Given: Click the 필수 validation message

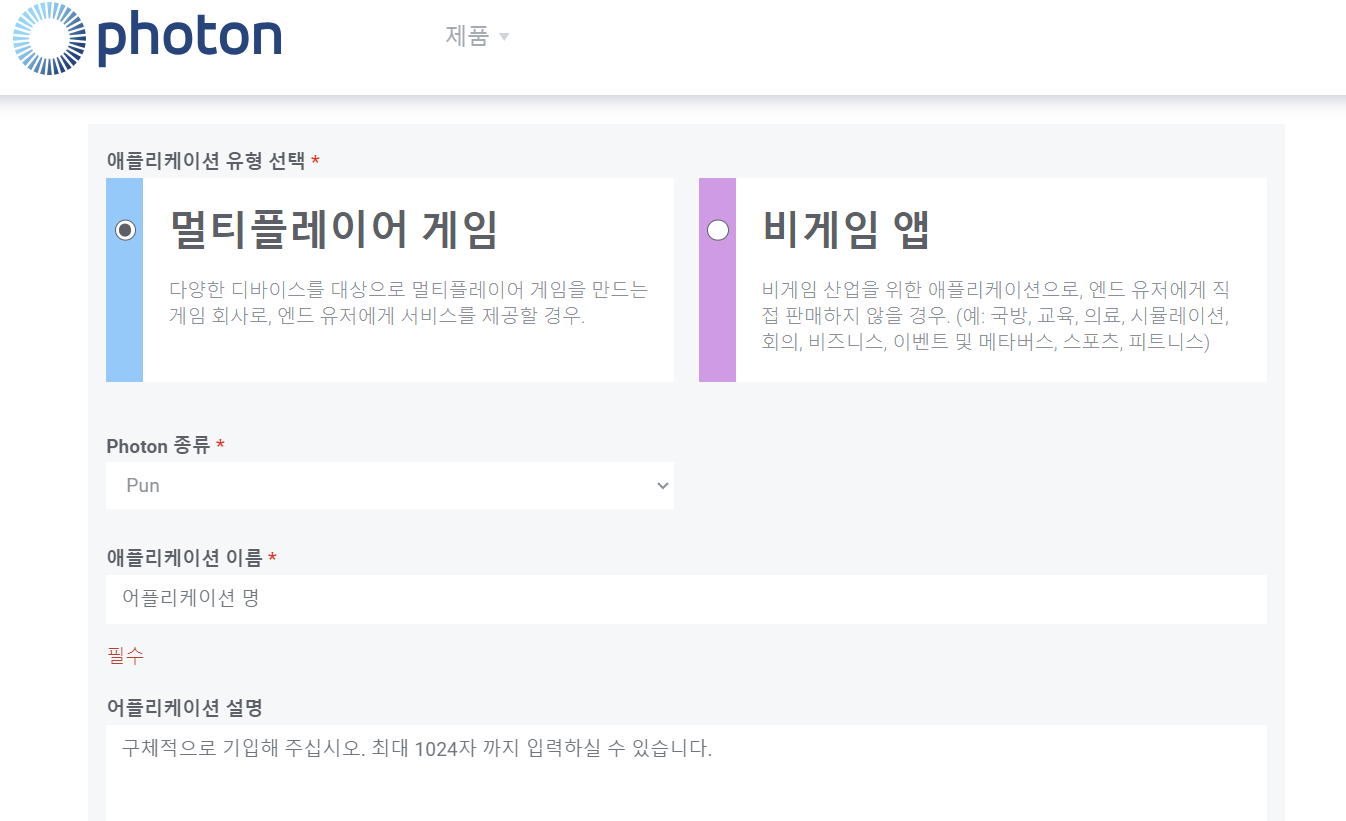Looking at the screenshot, I should click(x=125, y=656).
